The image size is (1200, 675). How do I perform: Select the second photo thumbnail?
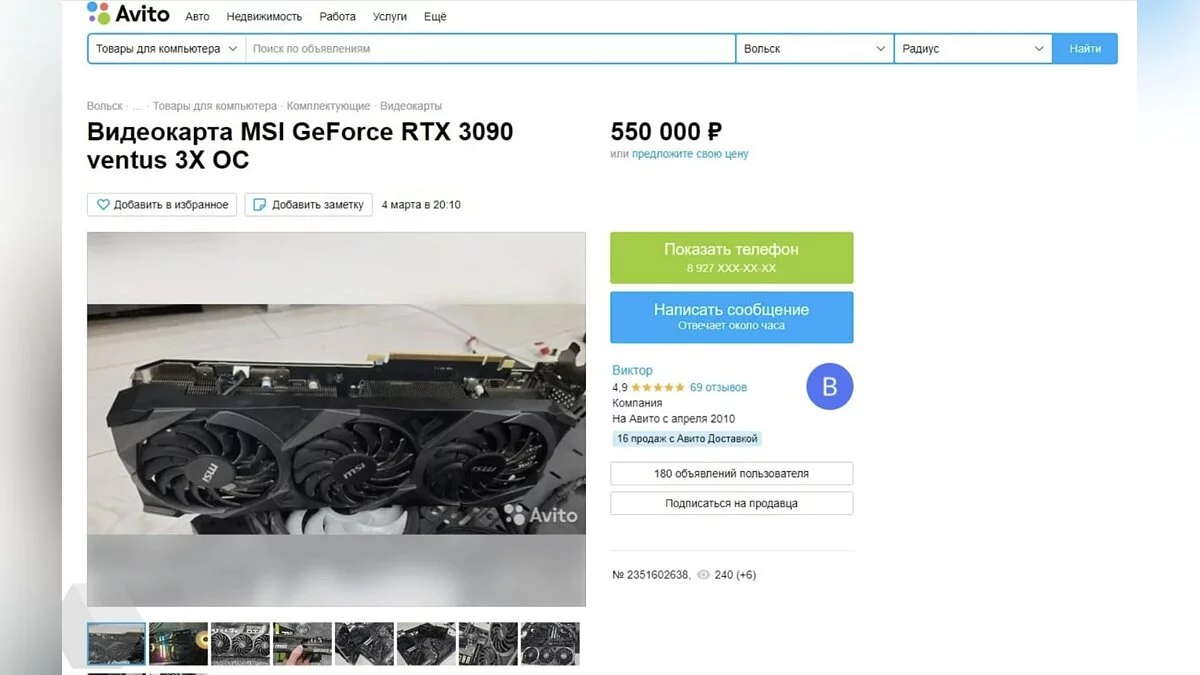coord(179,644)
